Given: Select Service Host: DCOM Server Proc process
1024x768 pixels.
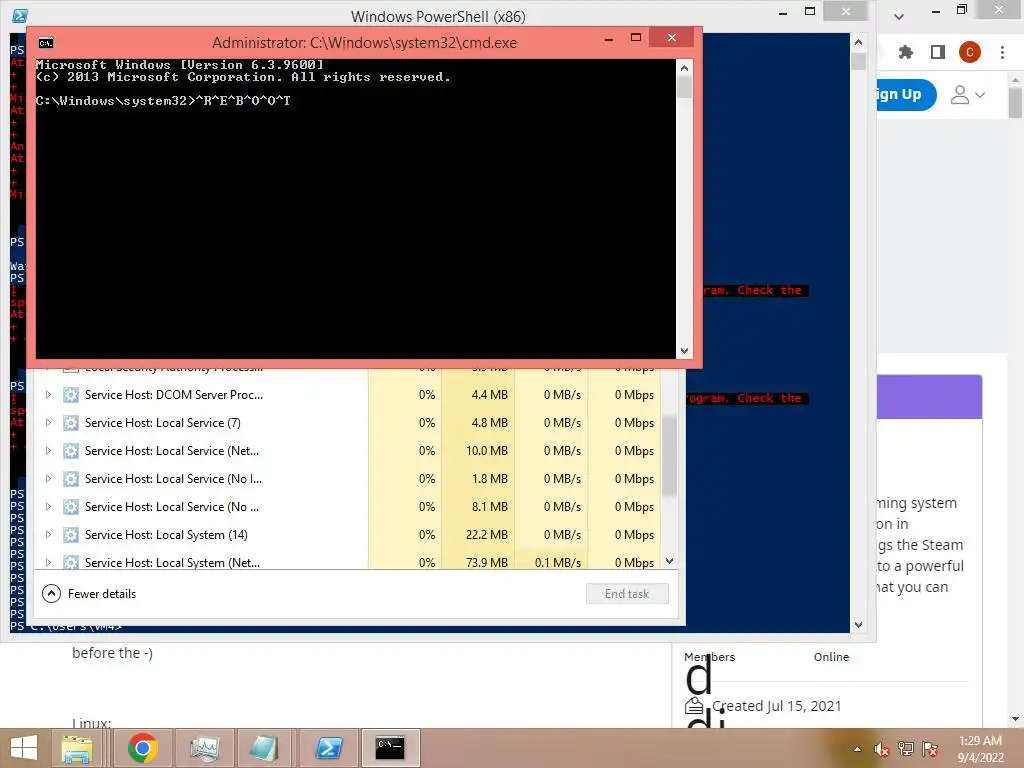Looking at the screenshot, I should 174,394.
